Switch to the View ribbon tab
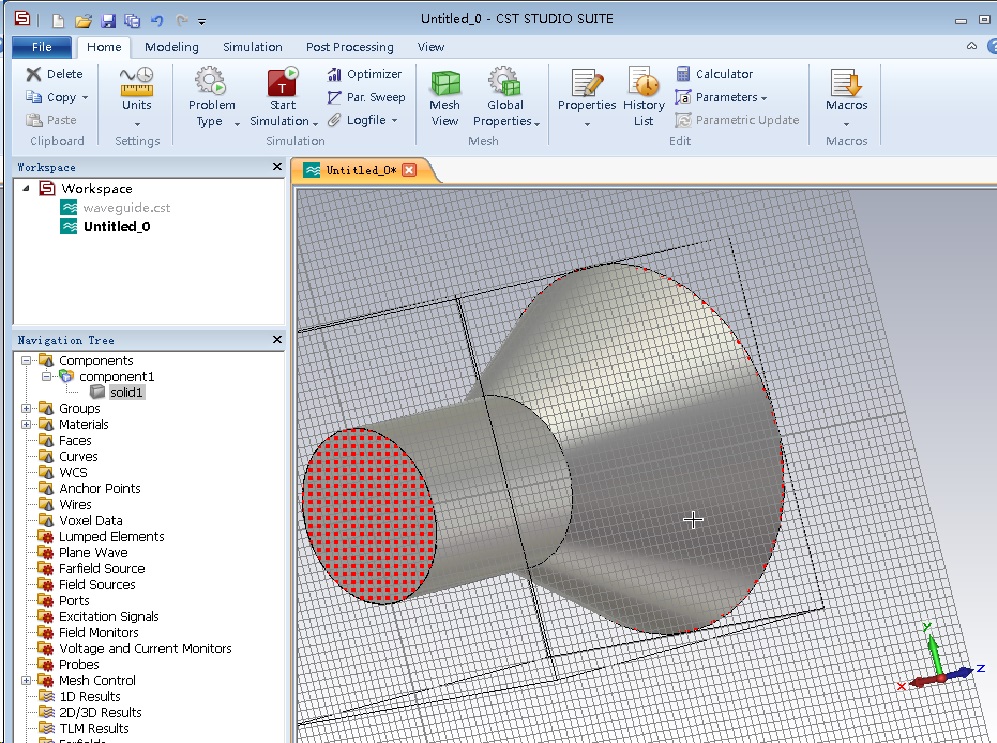The image size is (997, 743). coord(430,47)
